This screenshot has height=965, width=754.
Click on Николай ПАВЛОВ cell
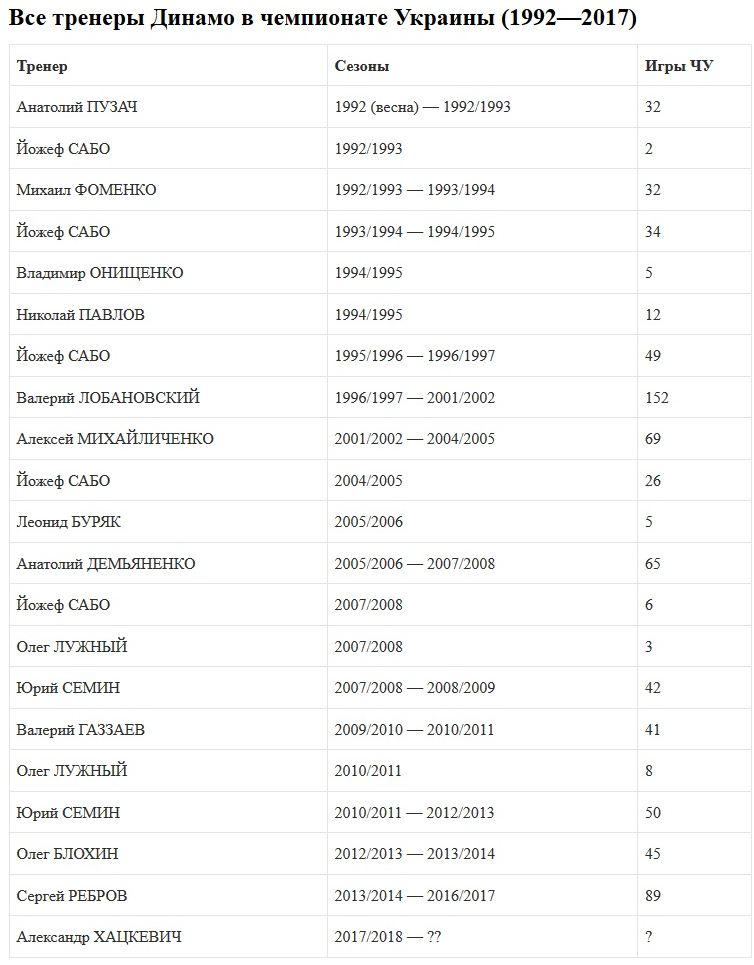point(80,315)
